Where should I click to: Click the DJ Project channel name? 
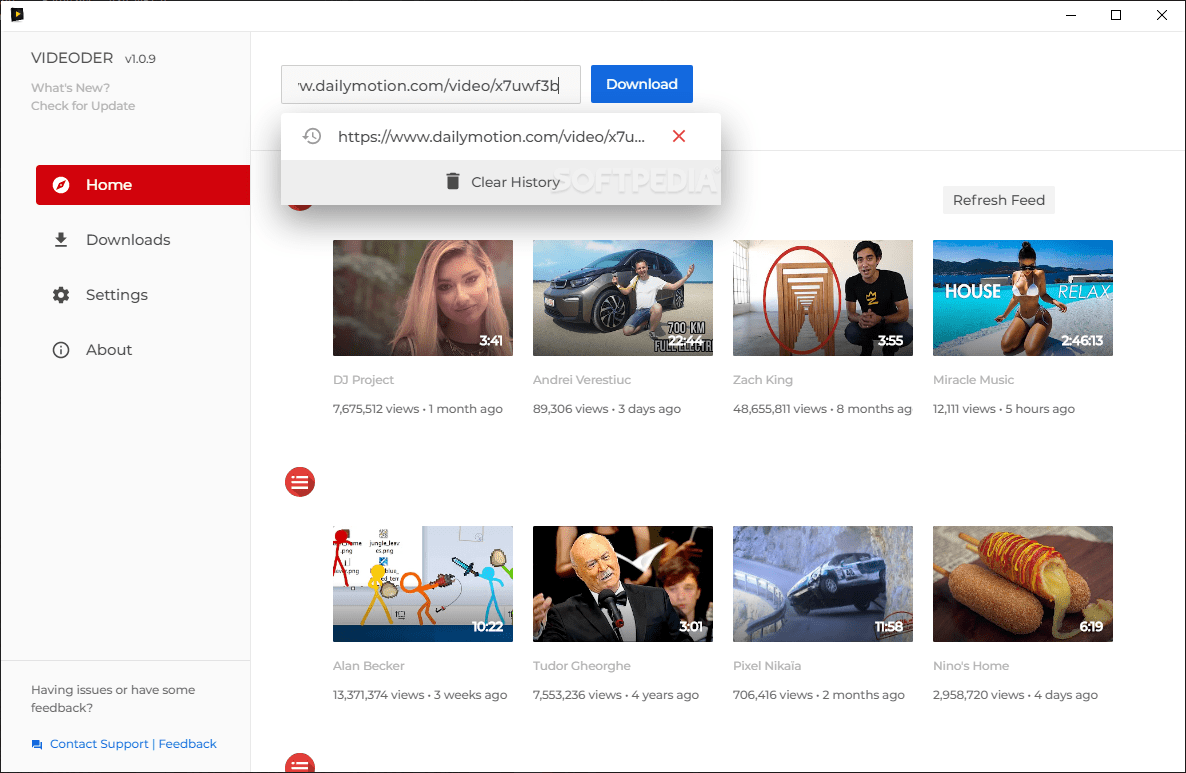(x=363, y=380)
